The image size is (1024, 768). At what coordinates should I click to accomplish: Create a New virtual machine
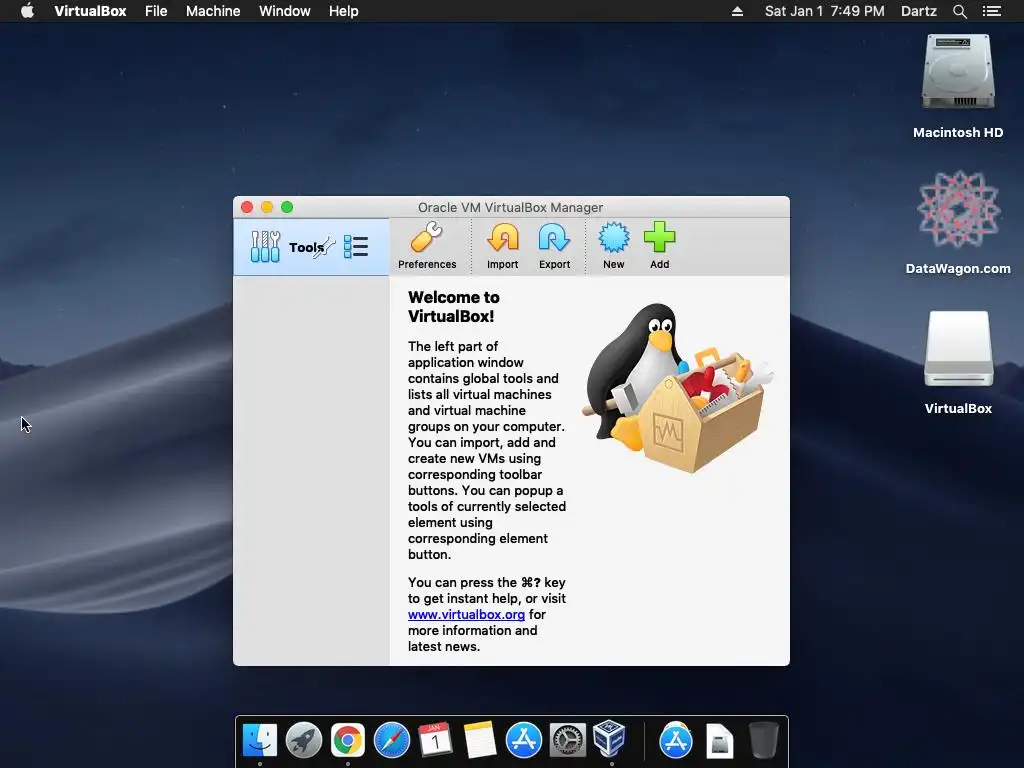click(613, 246)
